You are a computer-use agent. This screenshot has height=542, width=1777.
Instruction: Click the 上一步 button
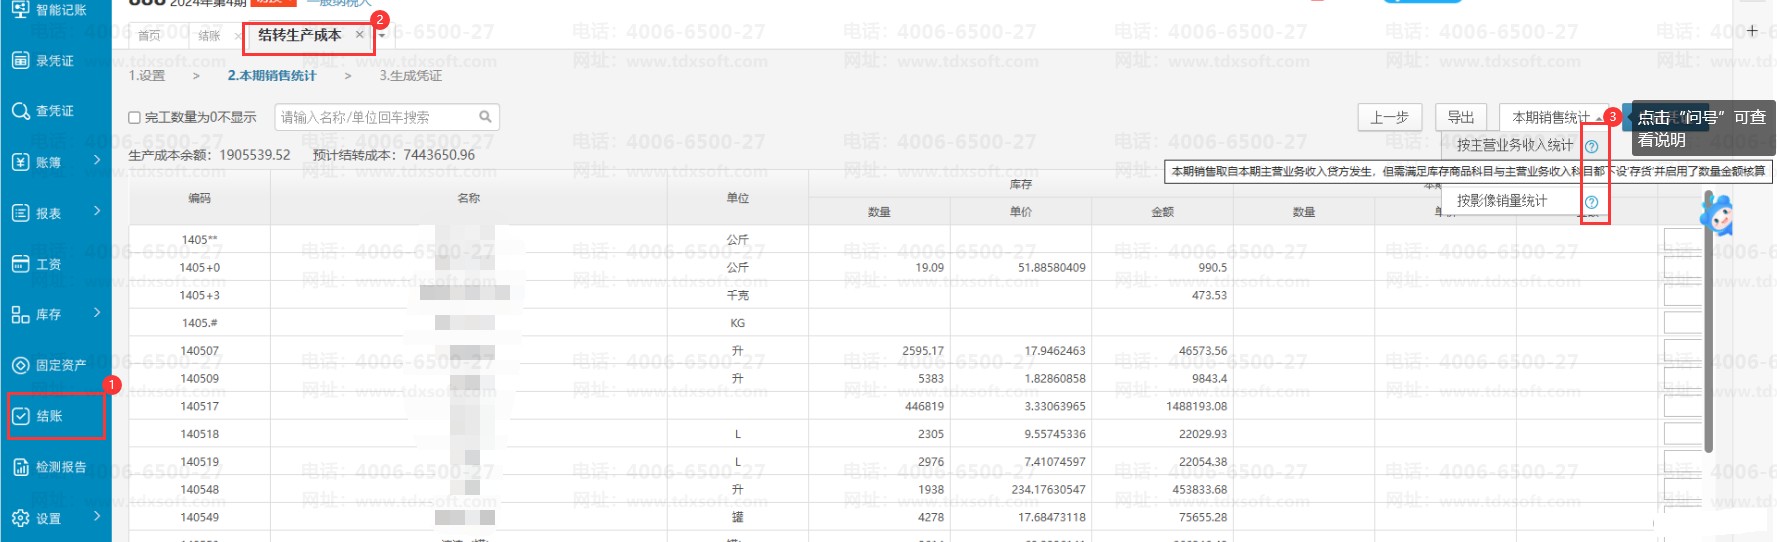tap(1389, 117)
